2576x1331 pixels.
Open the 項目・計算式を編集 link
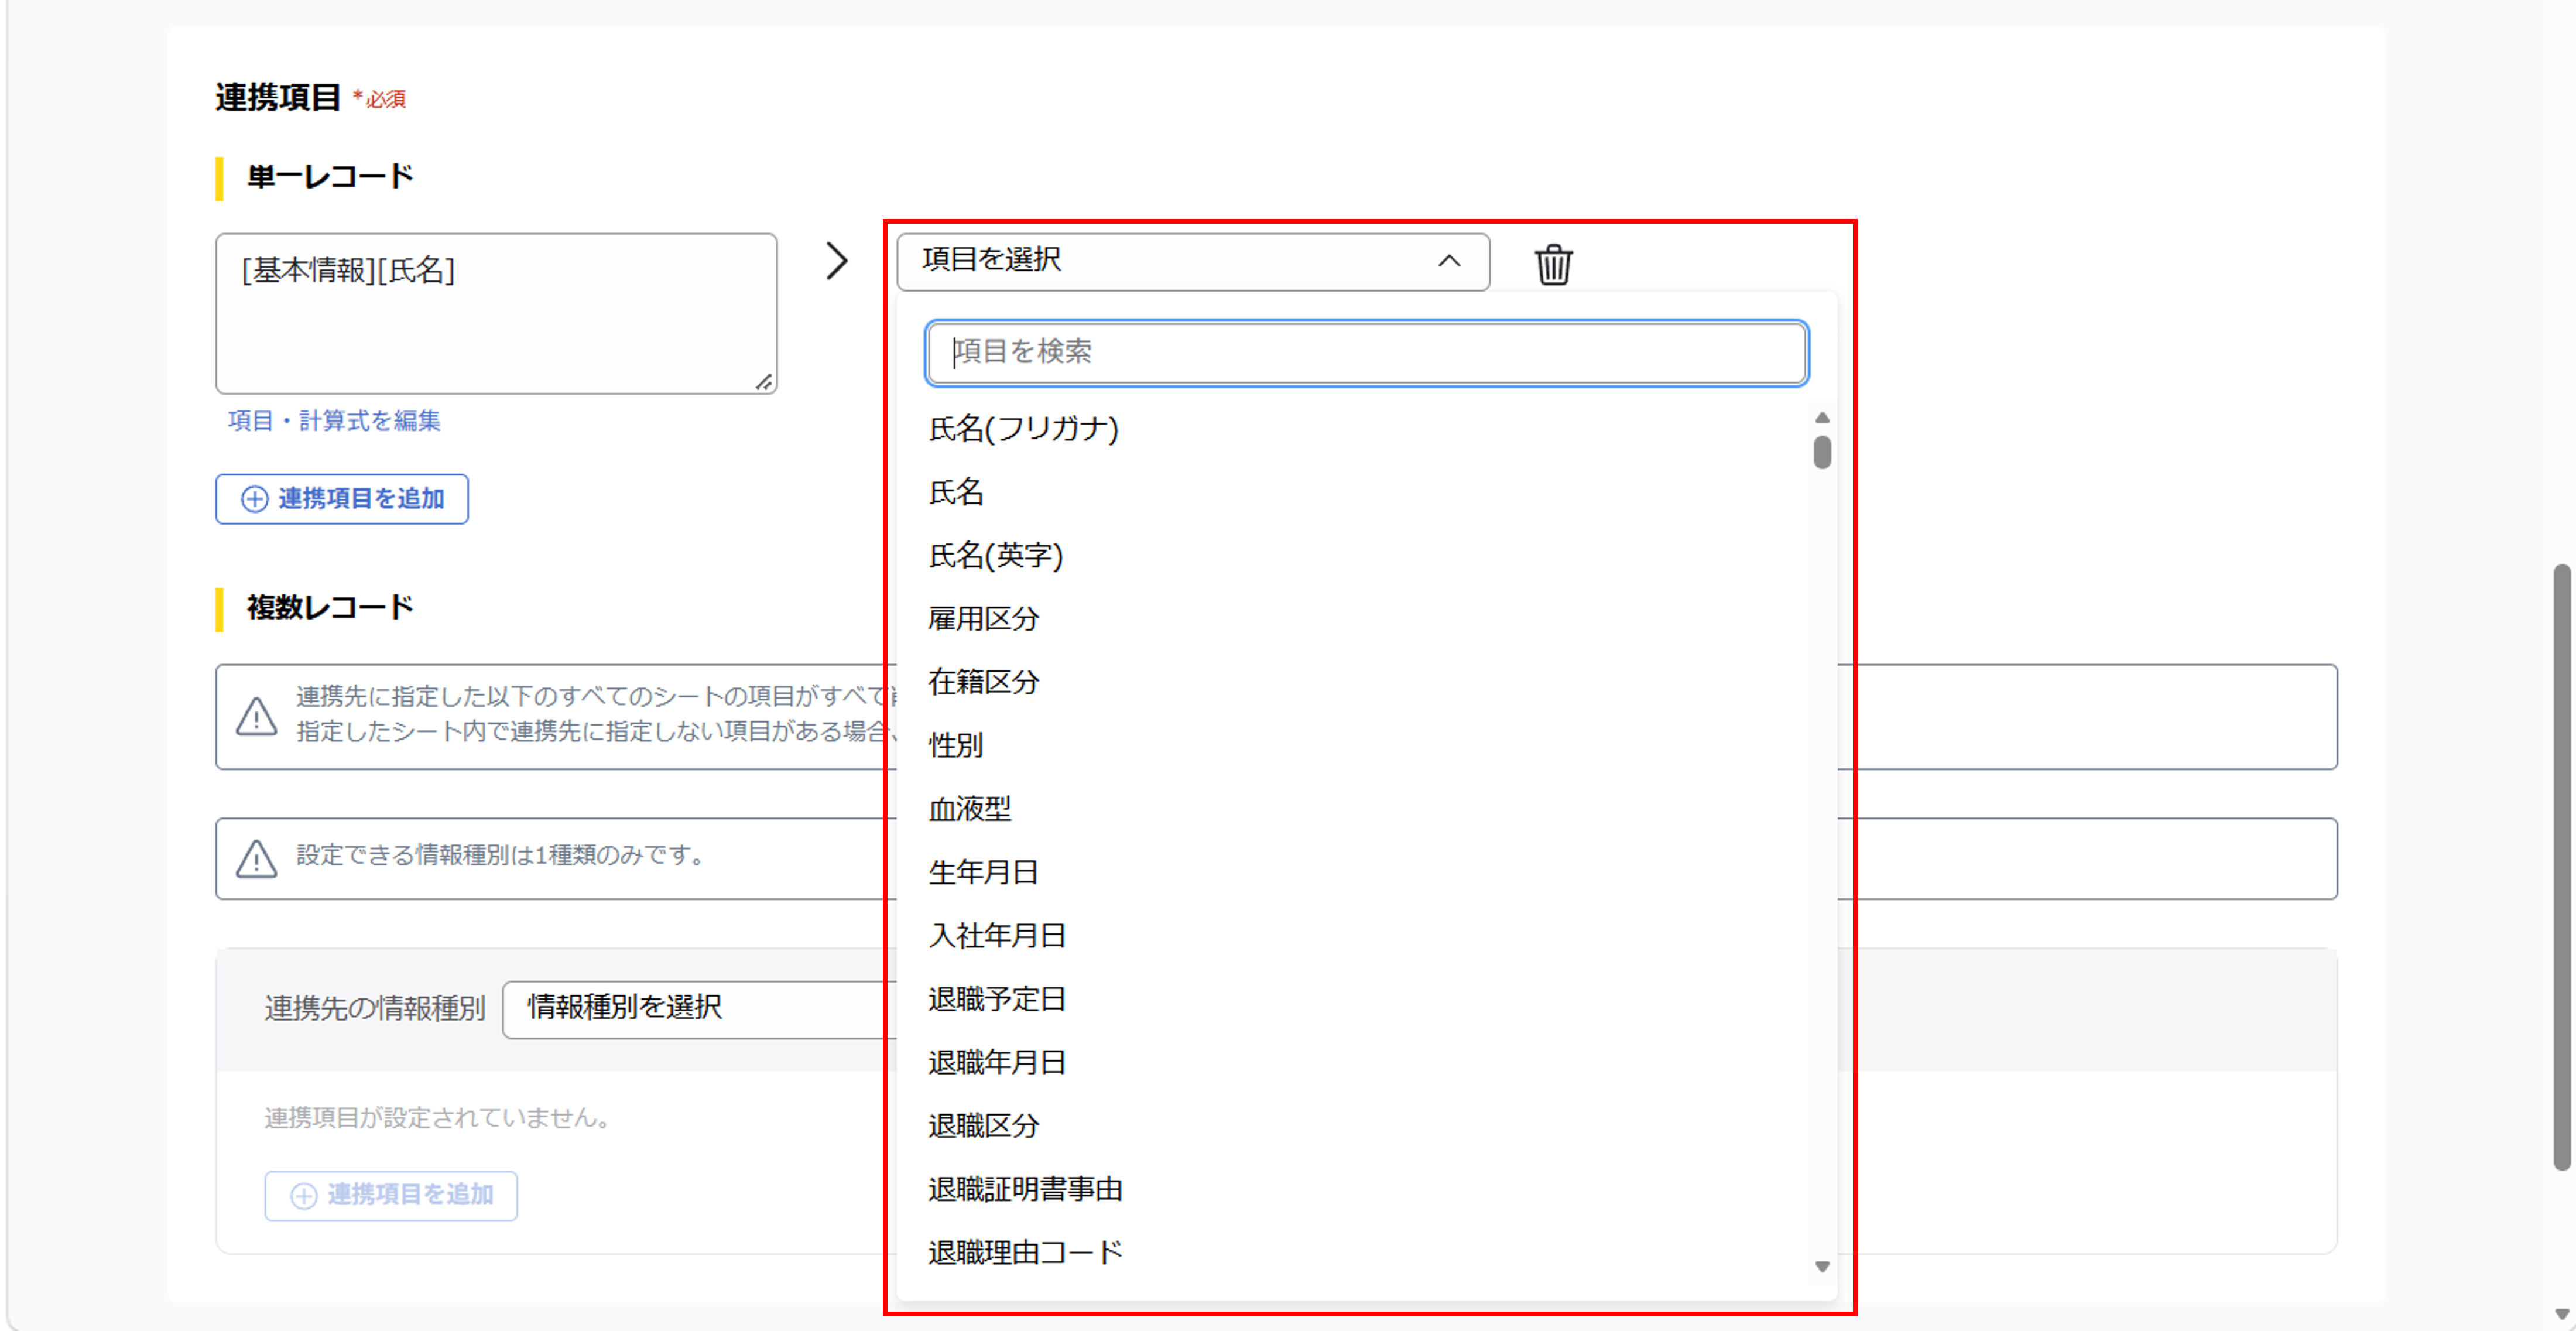[334, 421]
